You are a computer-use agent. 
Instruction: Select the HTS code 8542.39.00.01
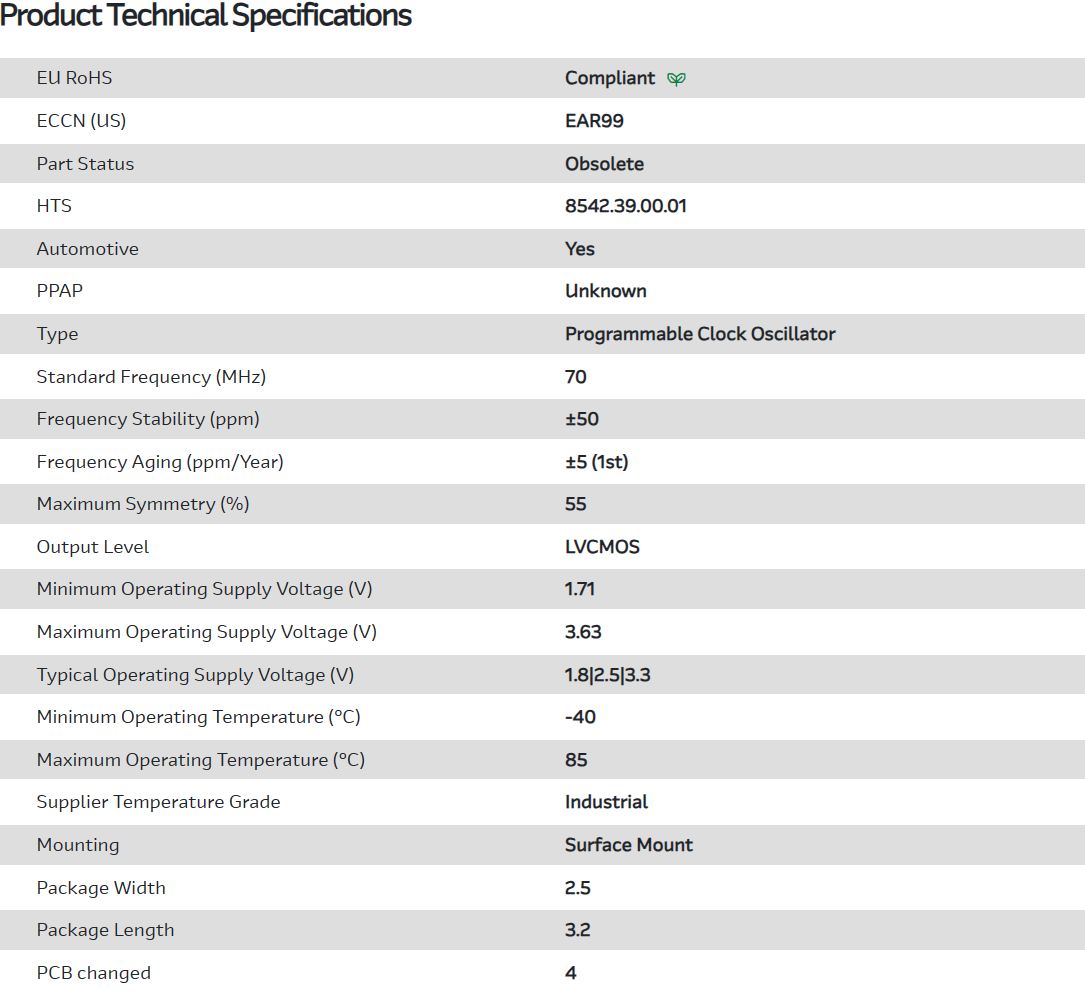[625, 206]
